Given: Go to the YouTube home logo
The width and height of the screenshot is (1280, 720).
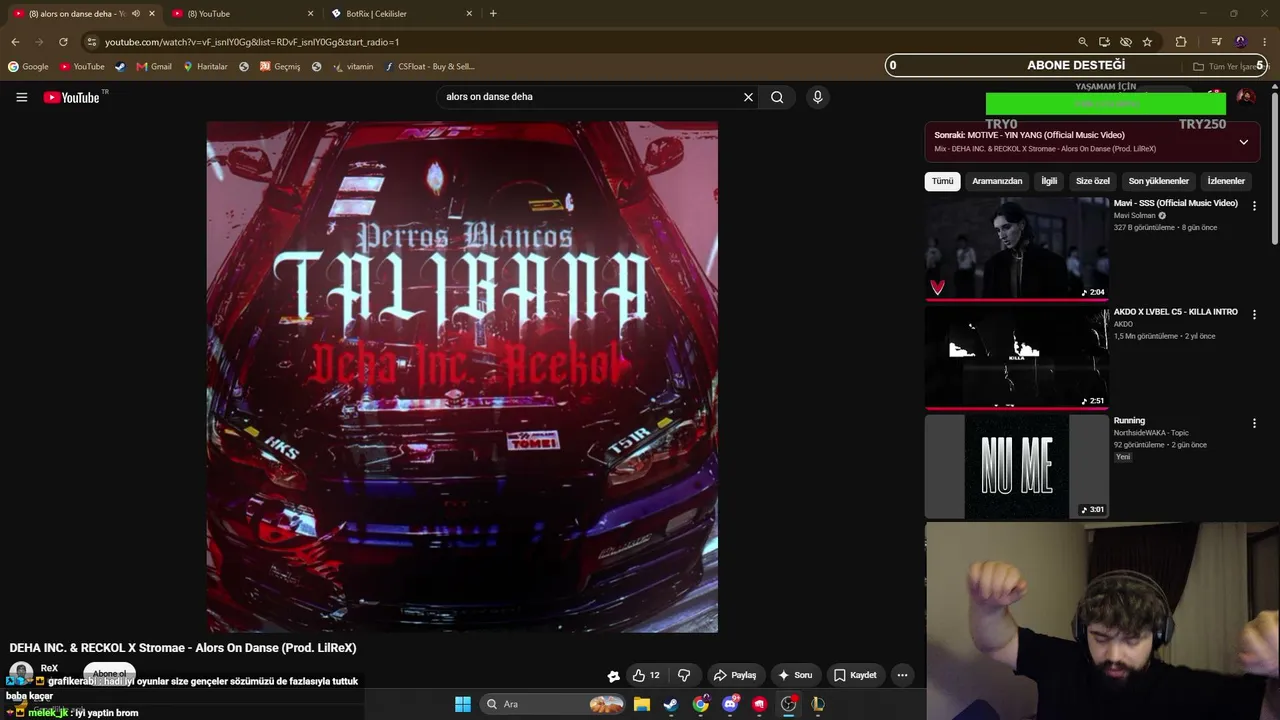Looking at the screenshot, I should pos(72,97).
